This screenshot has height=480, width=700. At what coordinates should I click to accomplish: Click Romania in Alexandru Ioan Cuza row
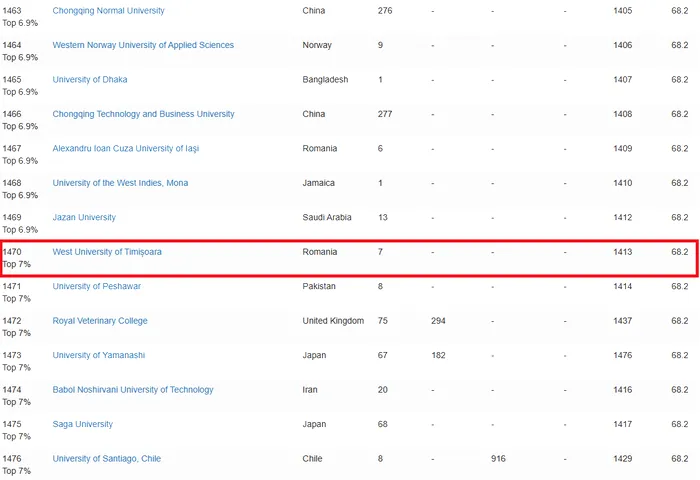click(x=320, y=148)
